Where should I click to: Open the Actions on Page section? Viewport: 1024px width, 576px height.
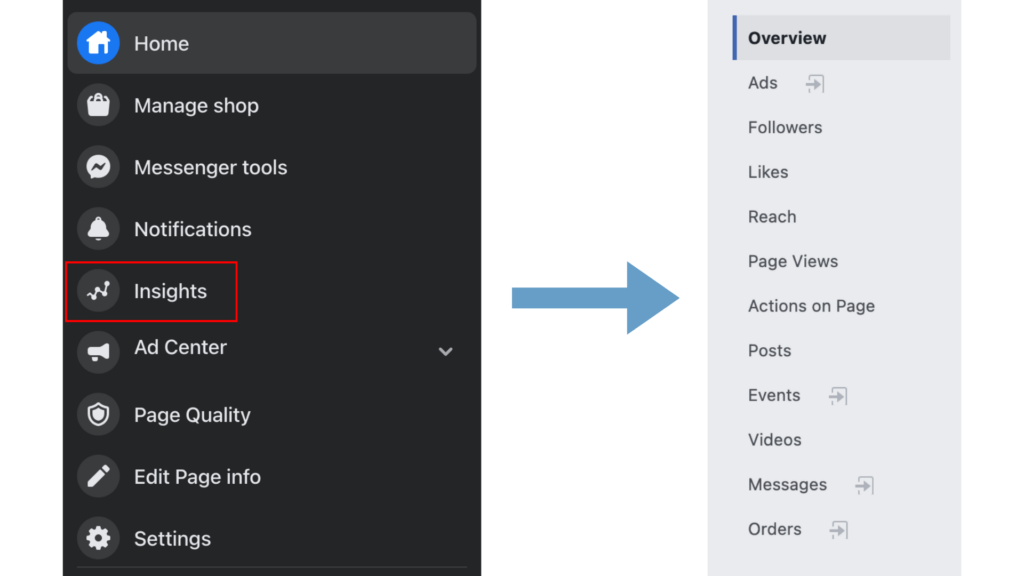click(x=811, y=306)
